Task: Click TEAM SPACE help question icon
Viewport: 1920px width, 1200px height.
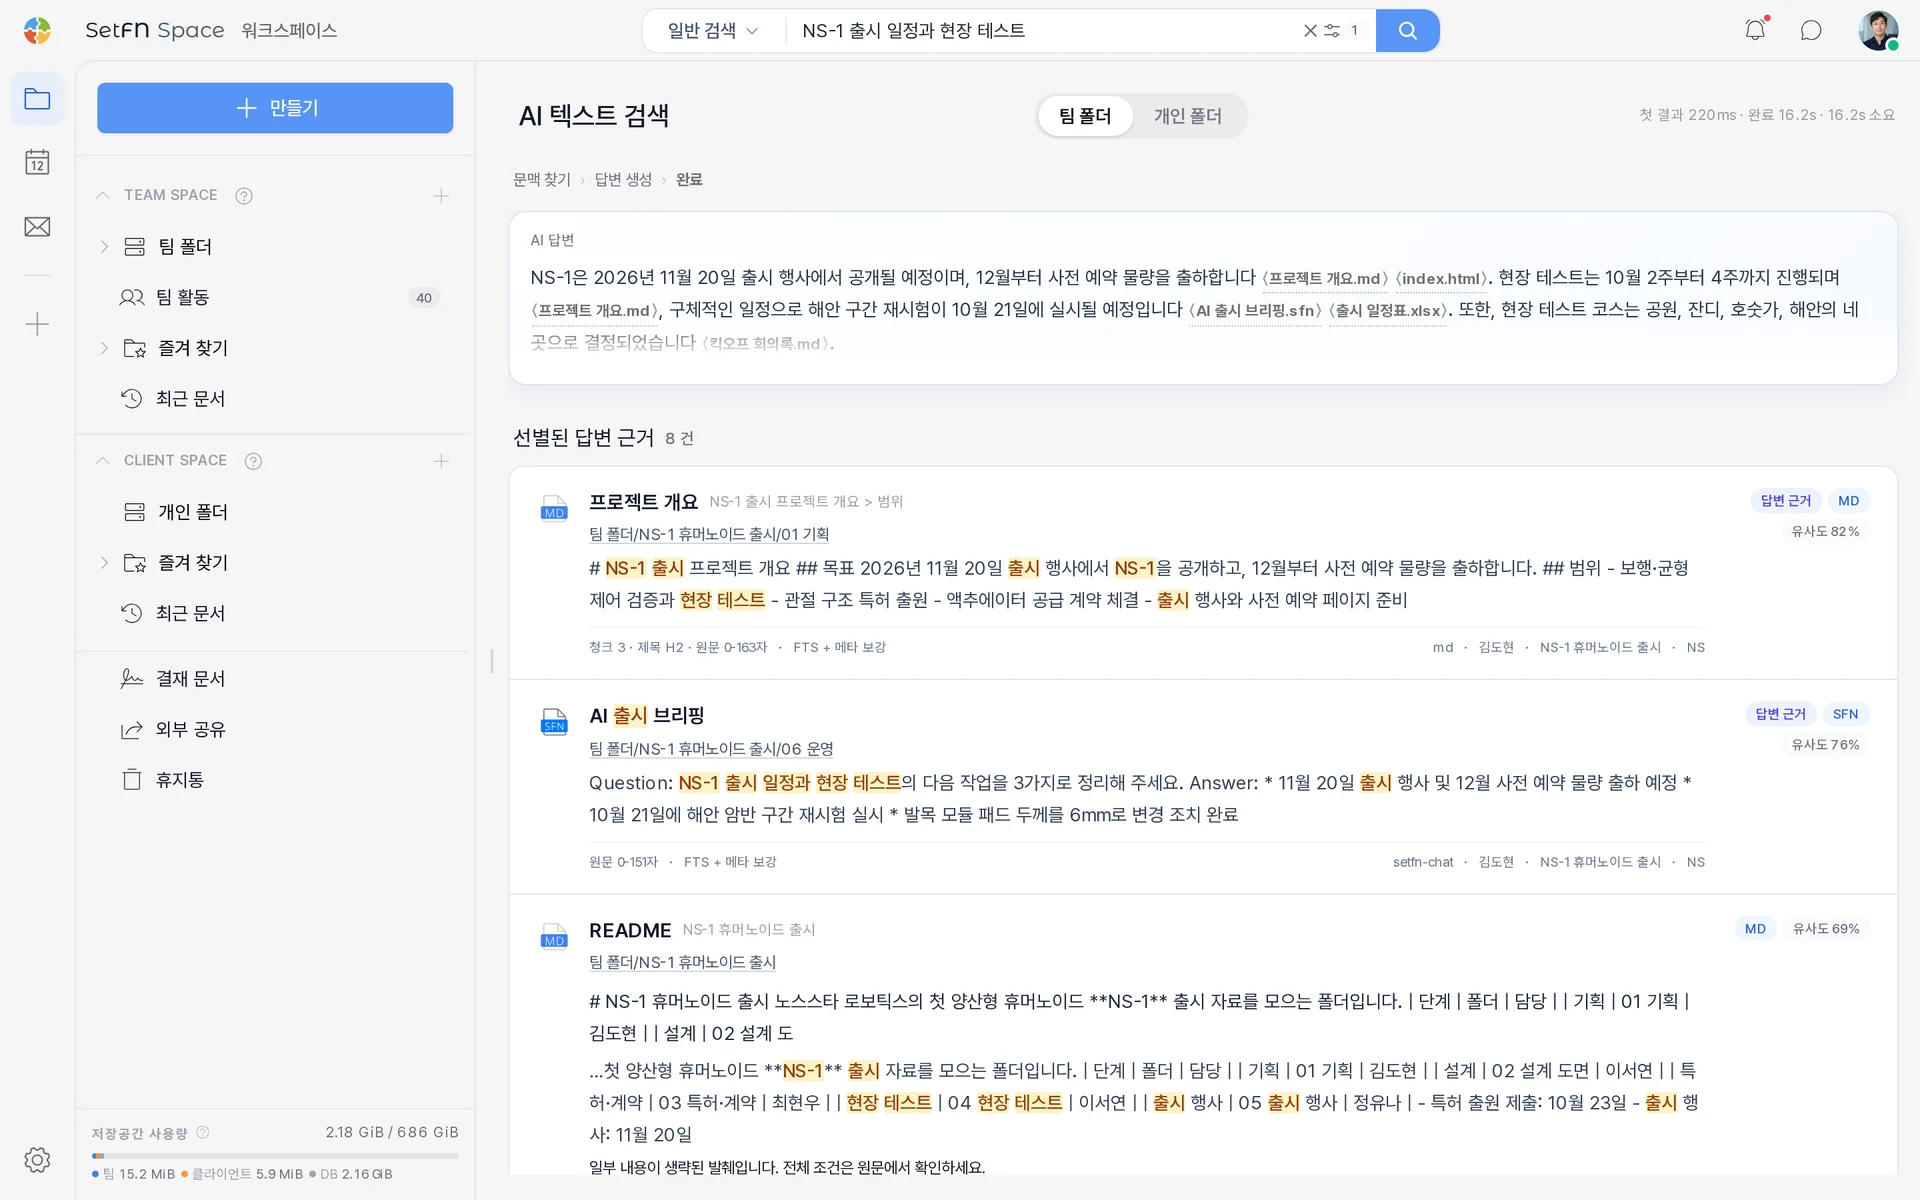Action: click(x=244, y=196)
